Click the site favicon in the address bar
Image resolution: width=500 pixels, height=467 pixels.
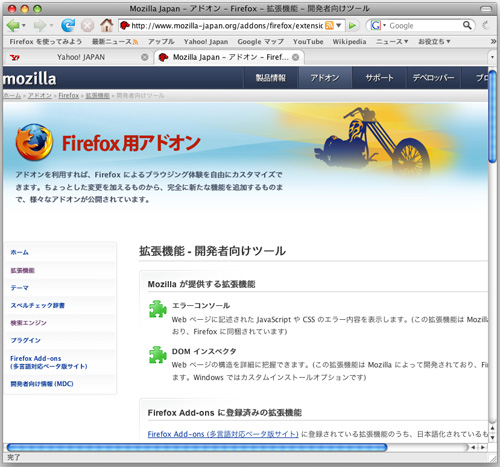click(125, 25)
